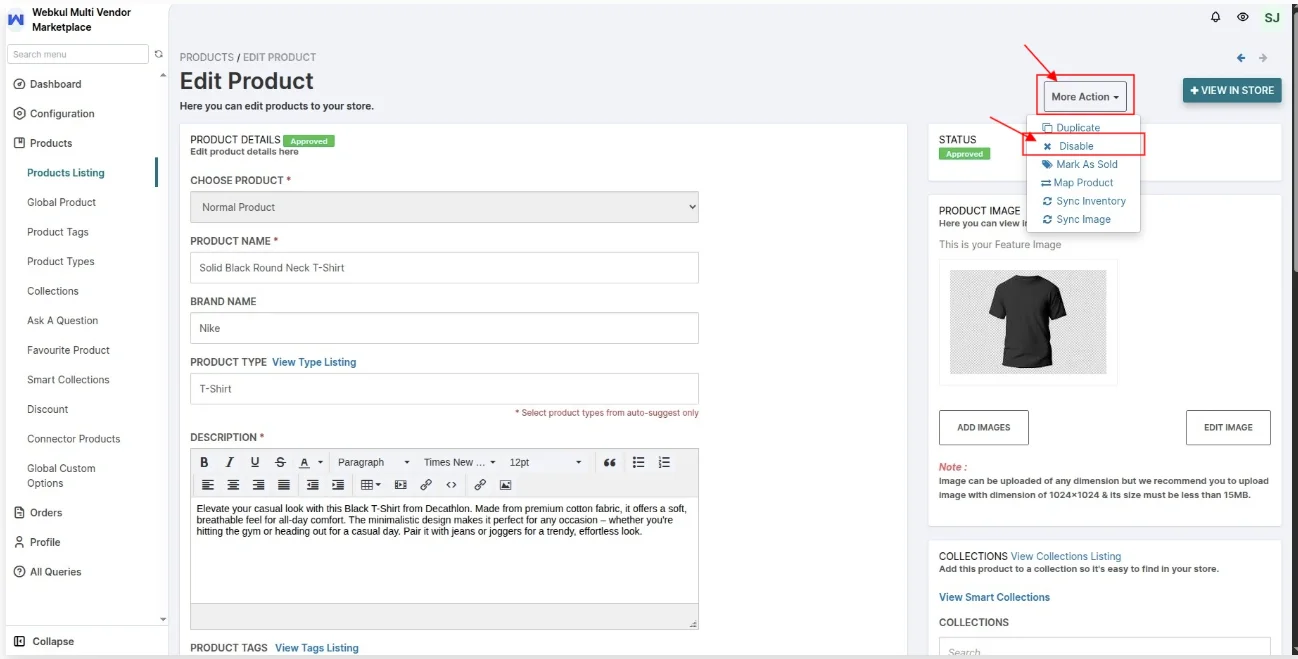Open Smart Collections in sidebar
The height and width of the screenshot is (659, 1298).
pyautogui.click(x=68, y=380)
